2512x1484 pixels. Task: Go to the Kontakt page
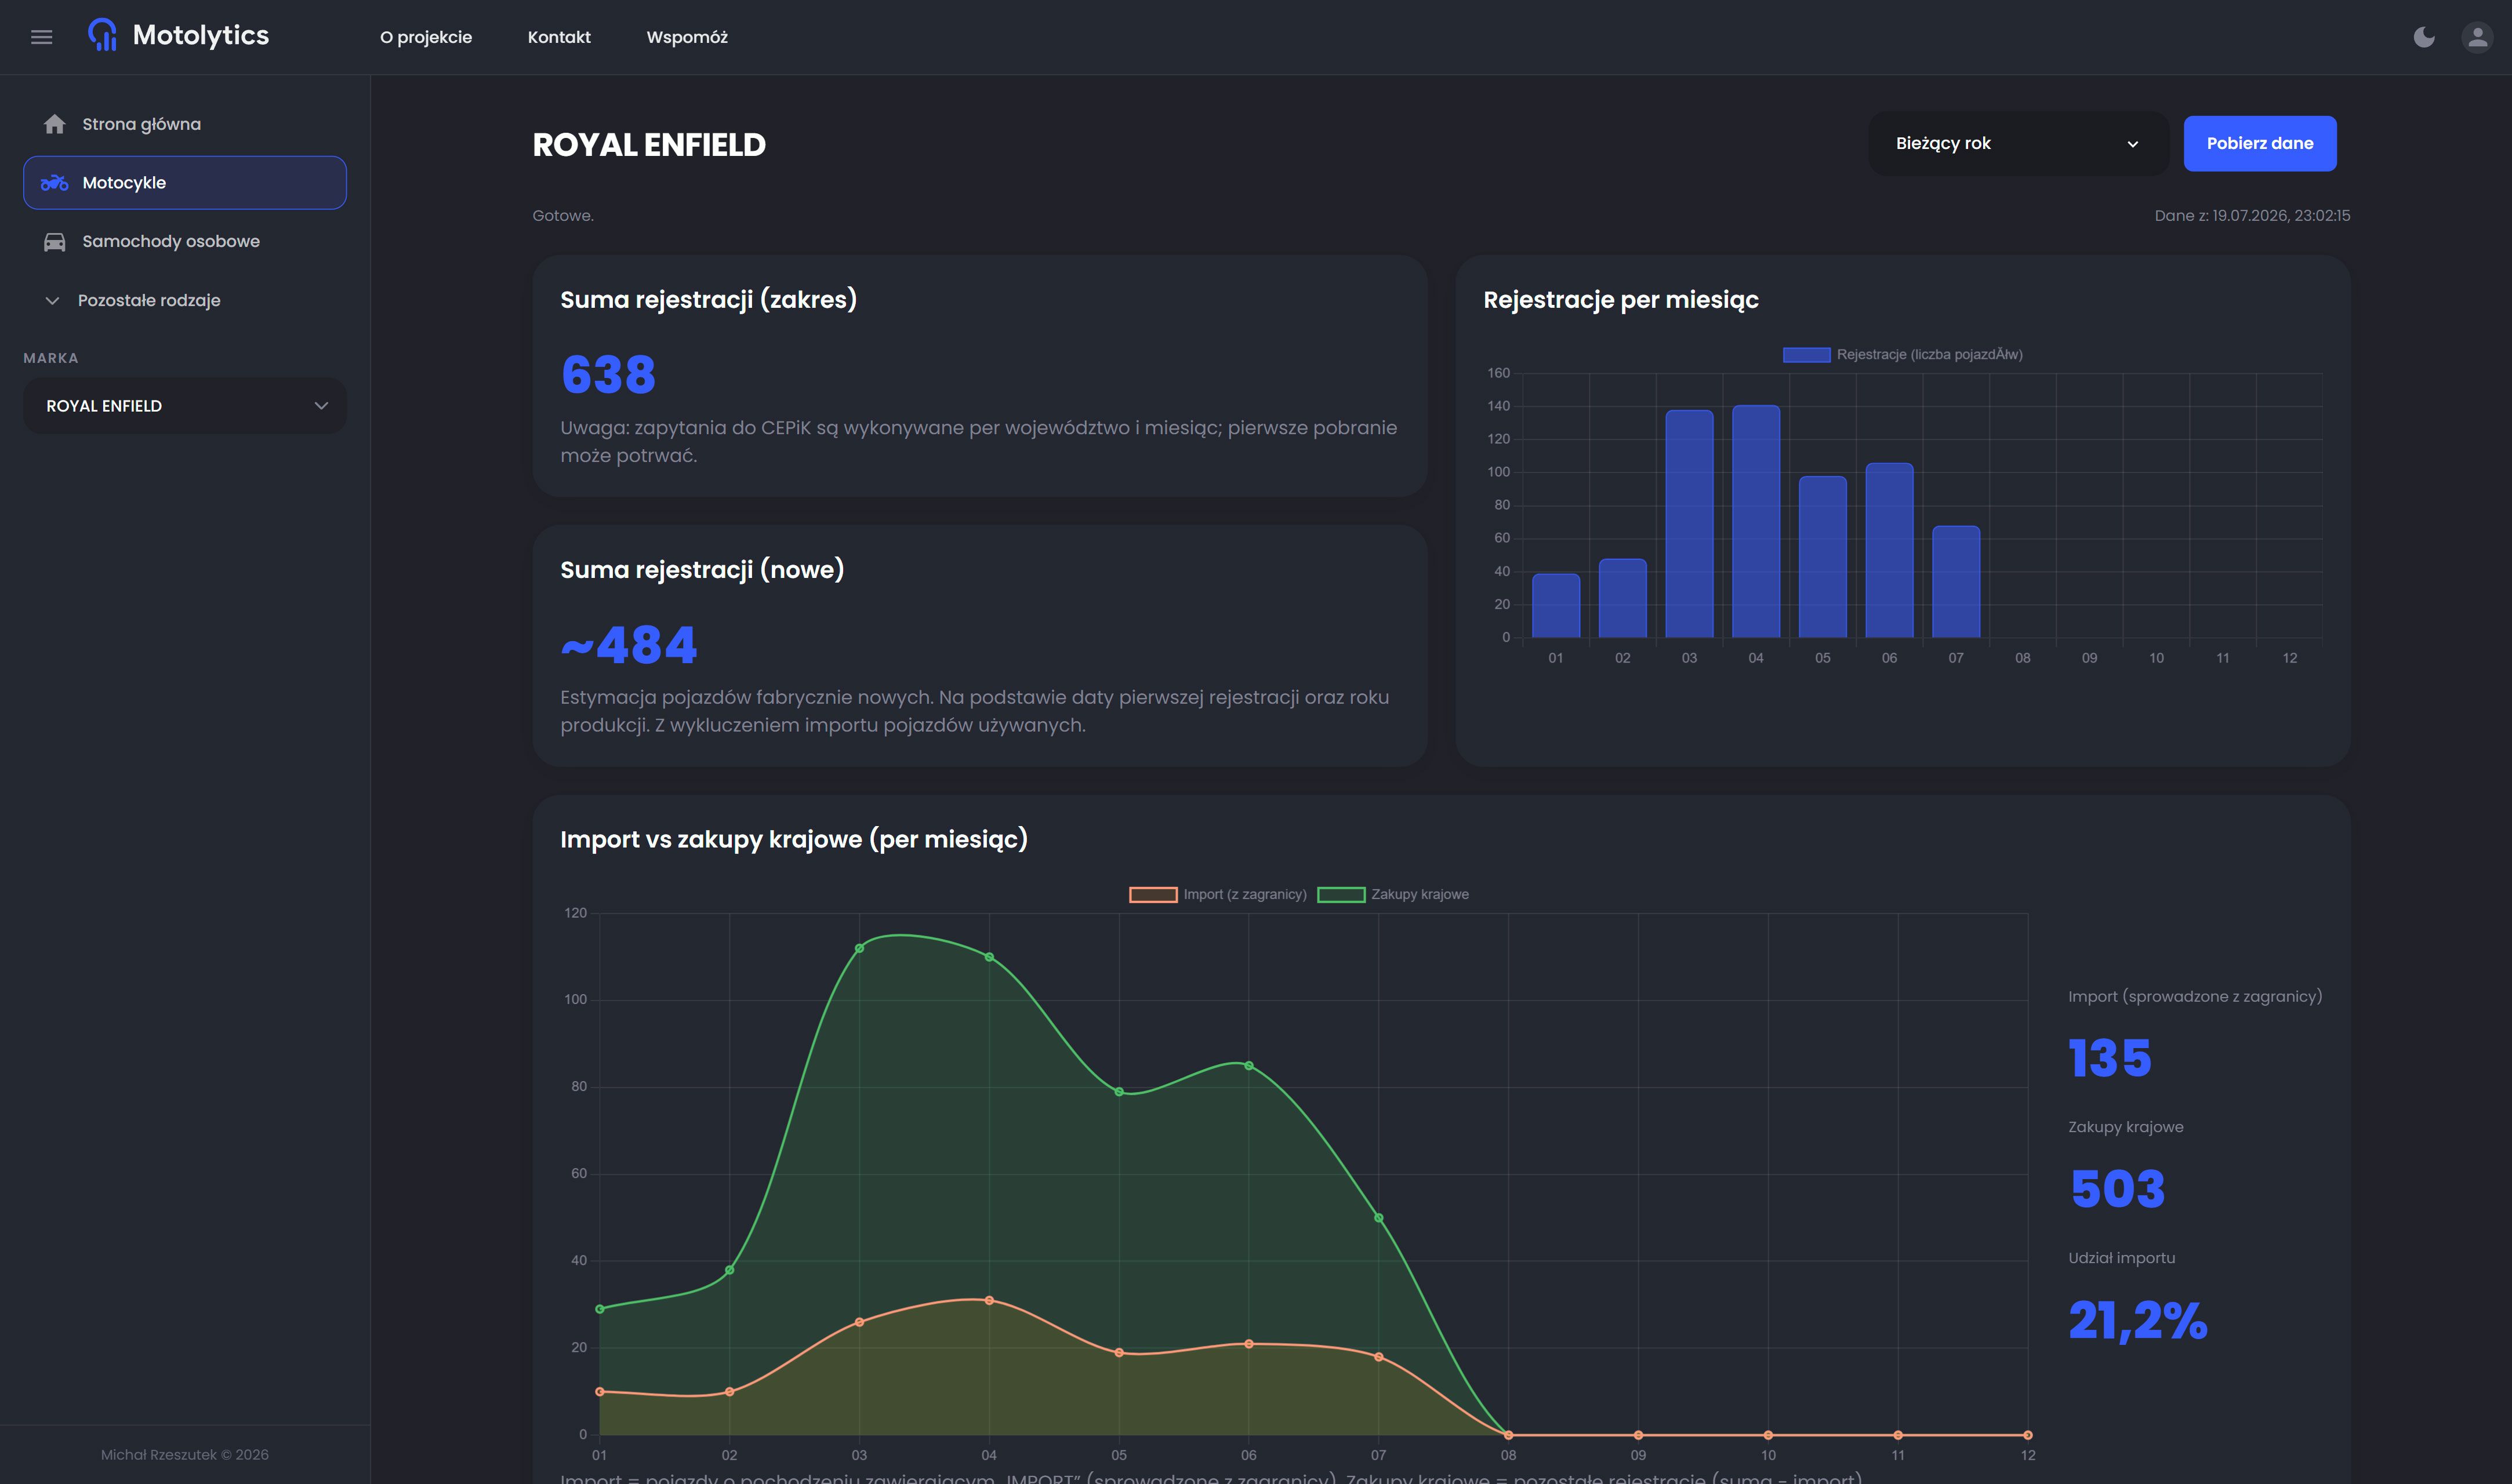tap(559, 37)
